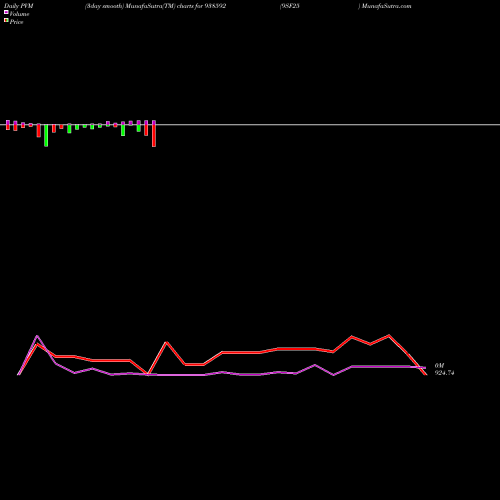
Task: Click the Volume legend color swatch
Action: pyautogui.click(x=6, y=12)
